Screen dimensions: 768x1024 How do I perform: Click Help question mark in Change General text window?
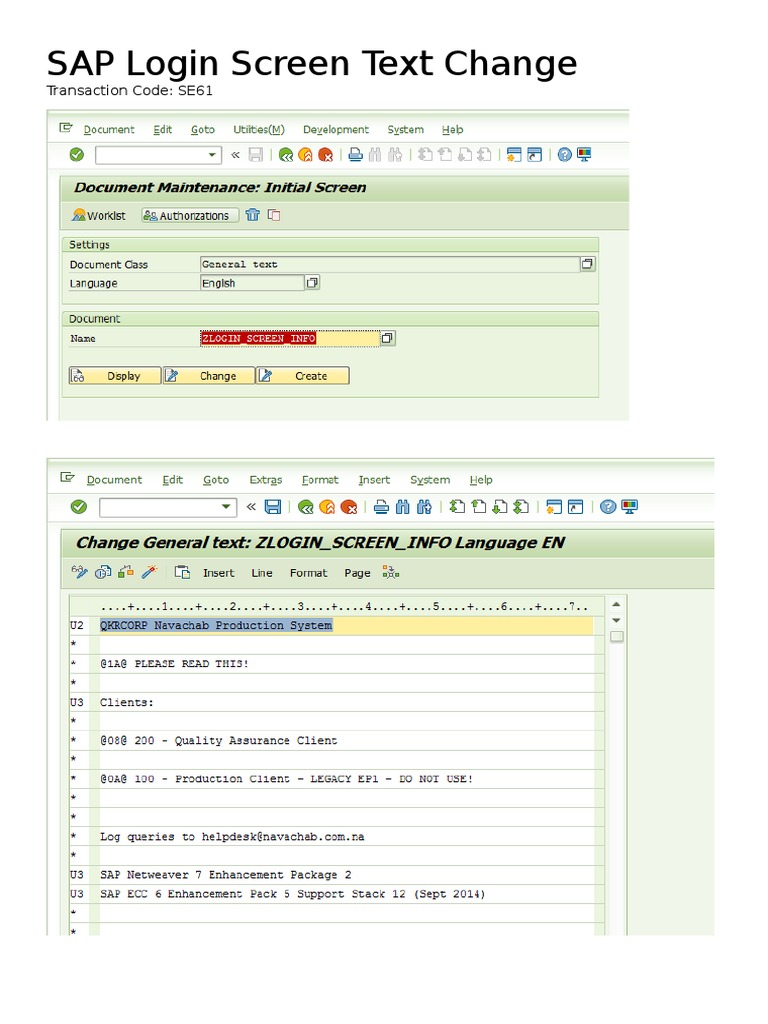pos(608,507)
